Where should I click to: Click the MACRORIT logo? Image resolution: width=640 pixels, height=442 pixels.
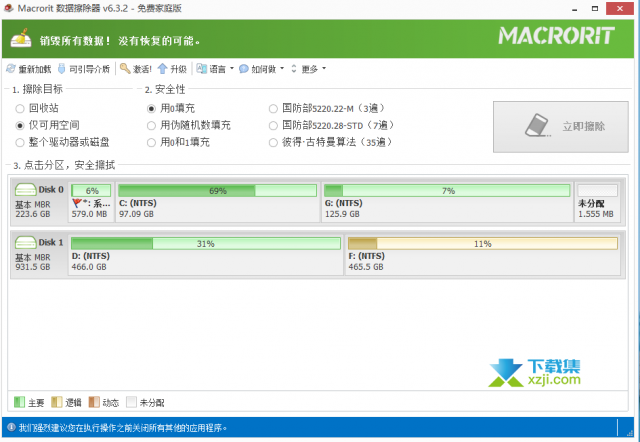[x=556, y=36]
